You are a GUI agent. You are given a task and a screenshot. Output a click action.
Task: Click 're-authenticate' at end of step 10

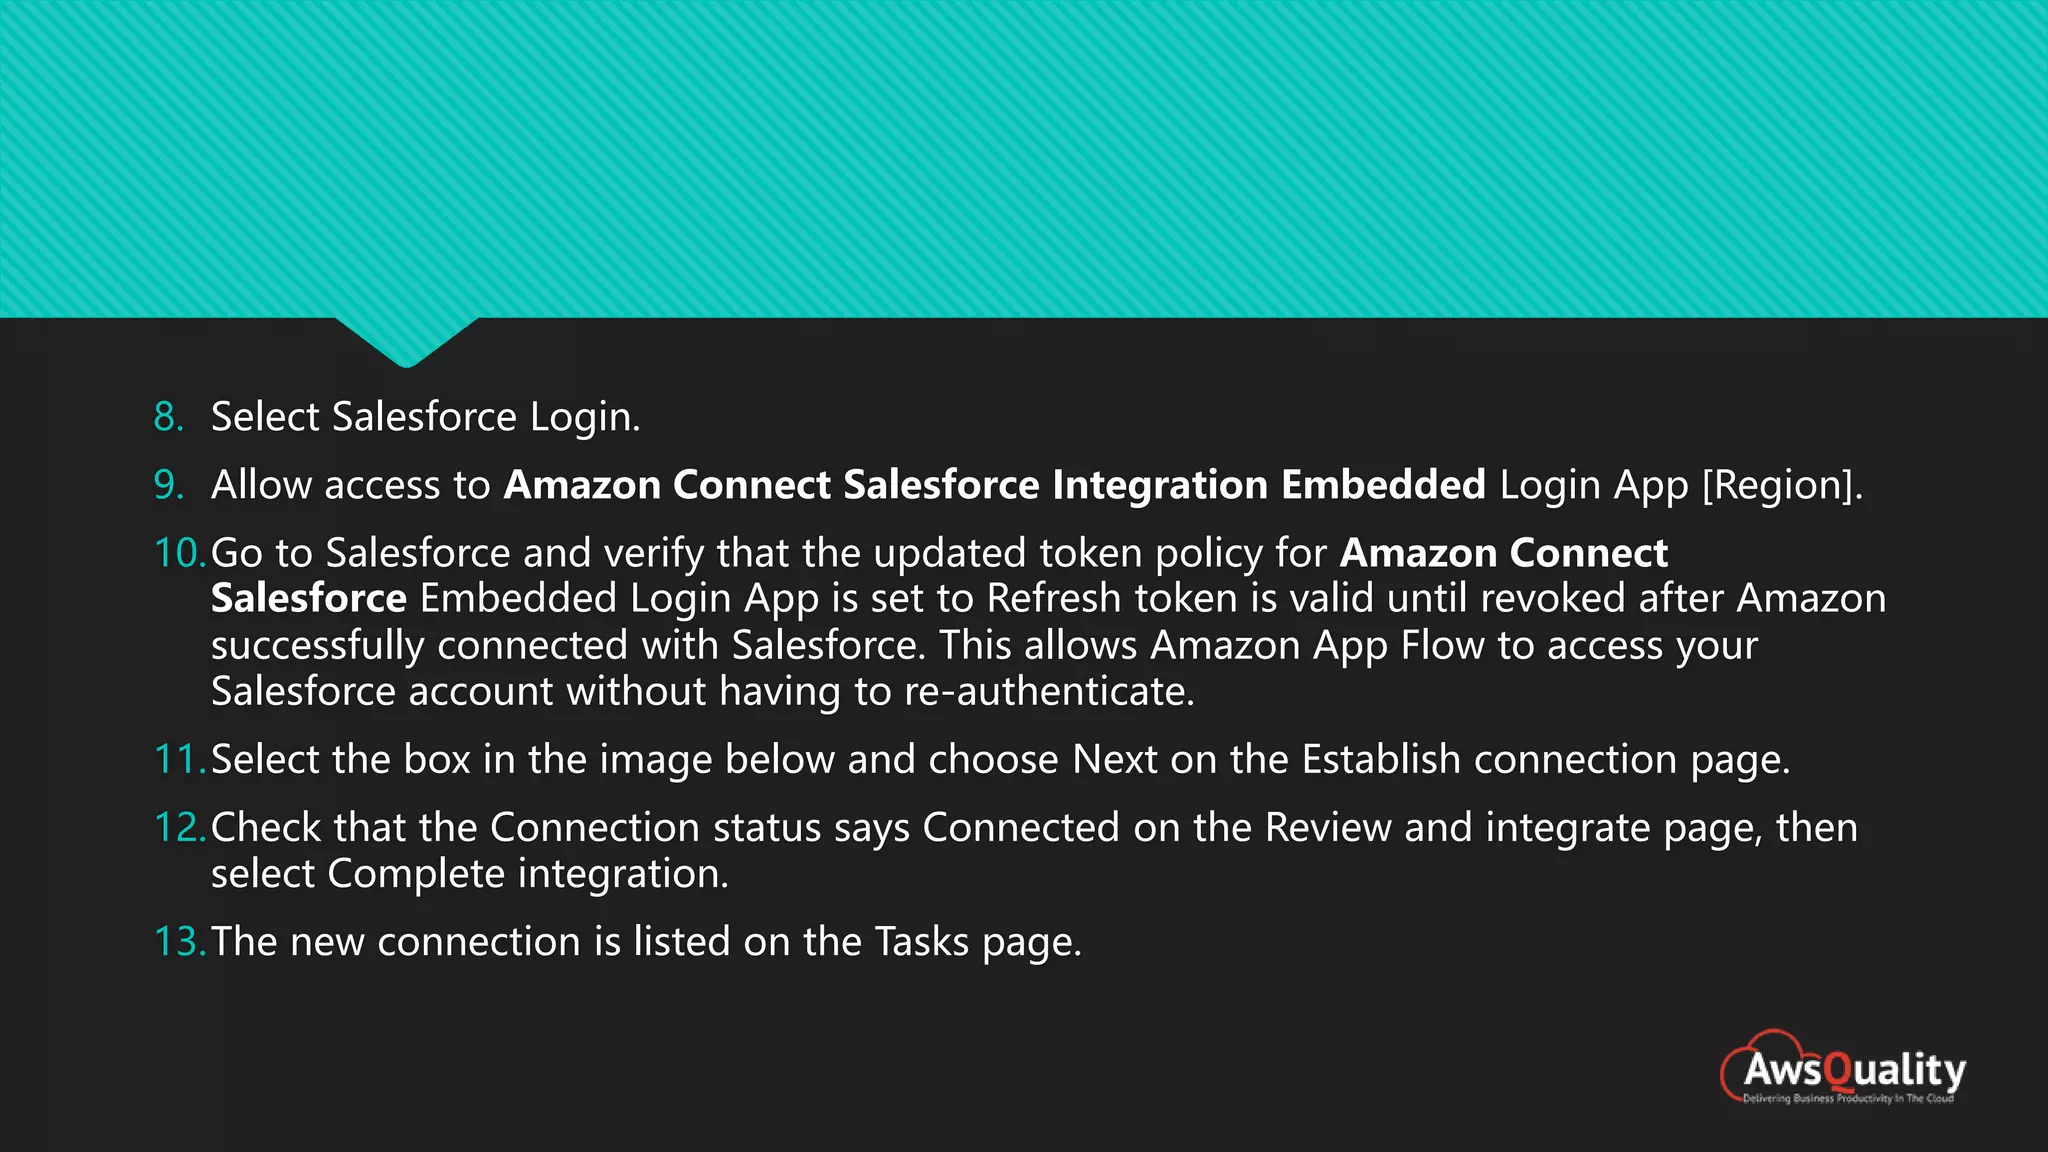[1048, 692]
